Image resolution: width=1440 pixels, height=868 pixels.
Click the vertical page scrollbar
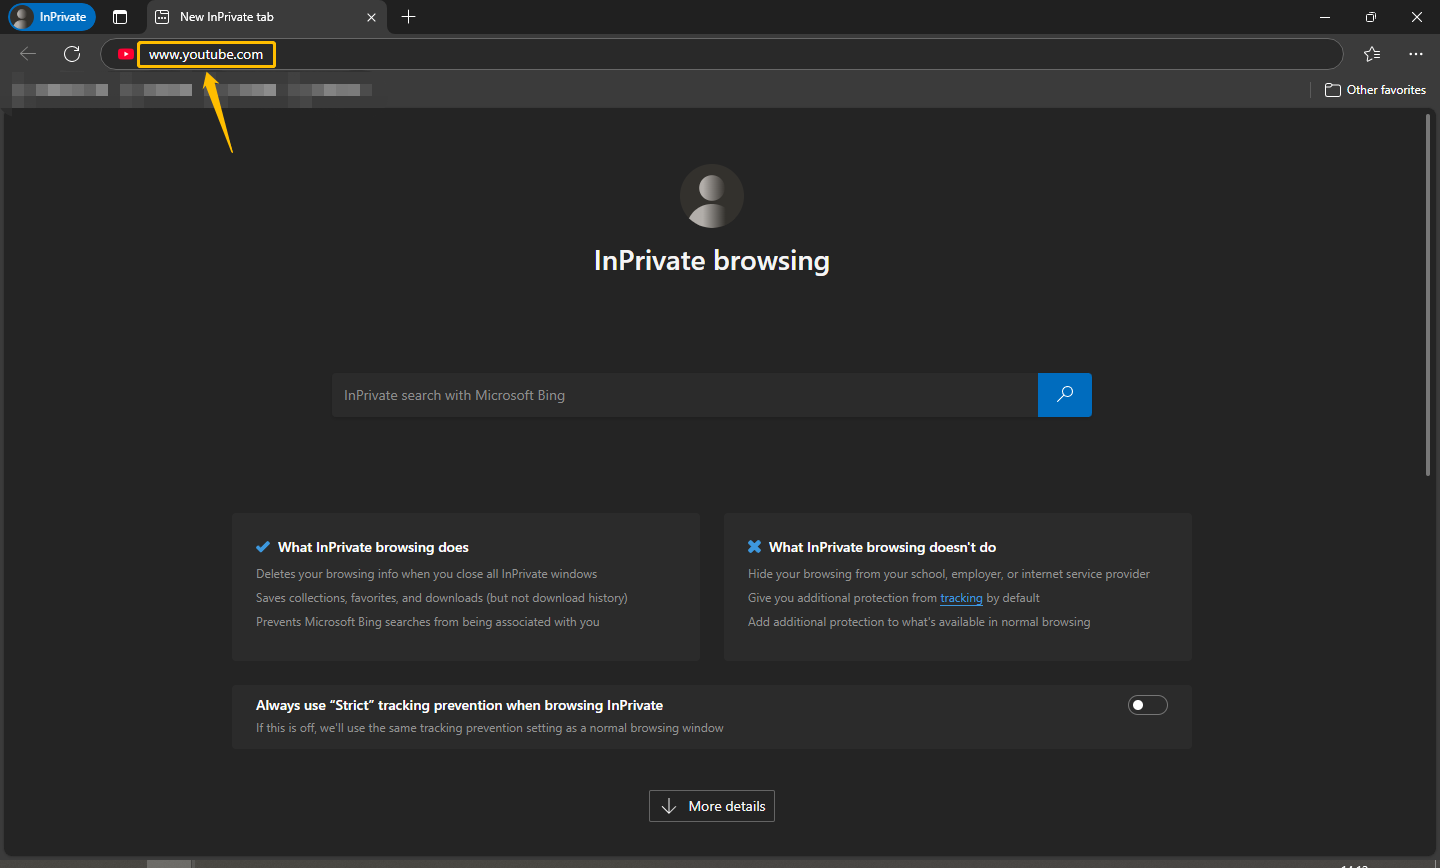1428,295
